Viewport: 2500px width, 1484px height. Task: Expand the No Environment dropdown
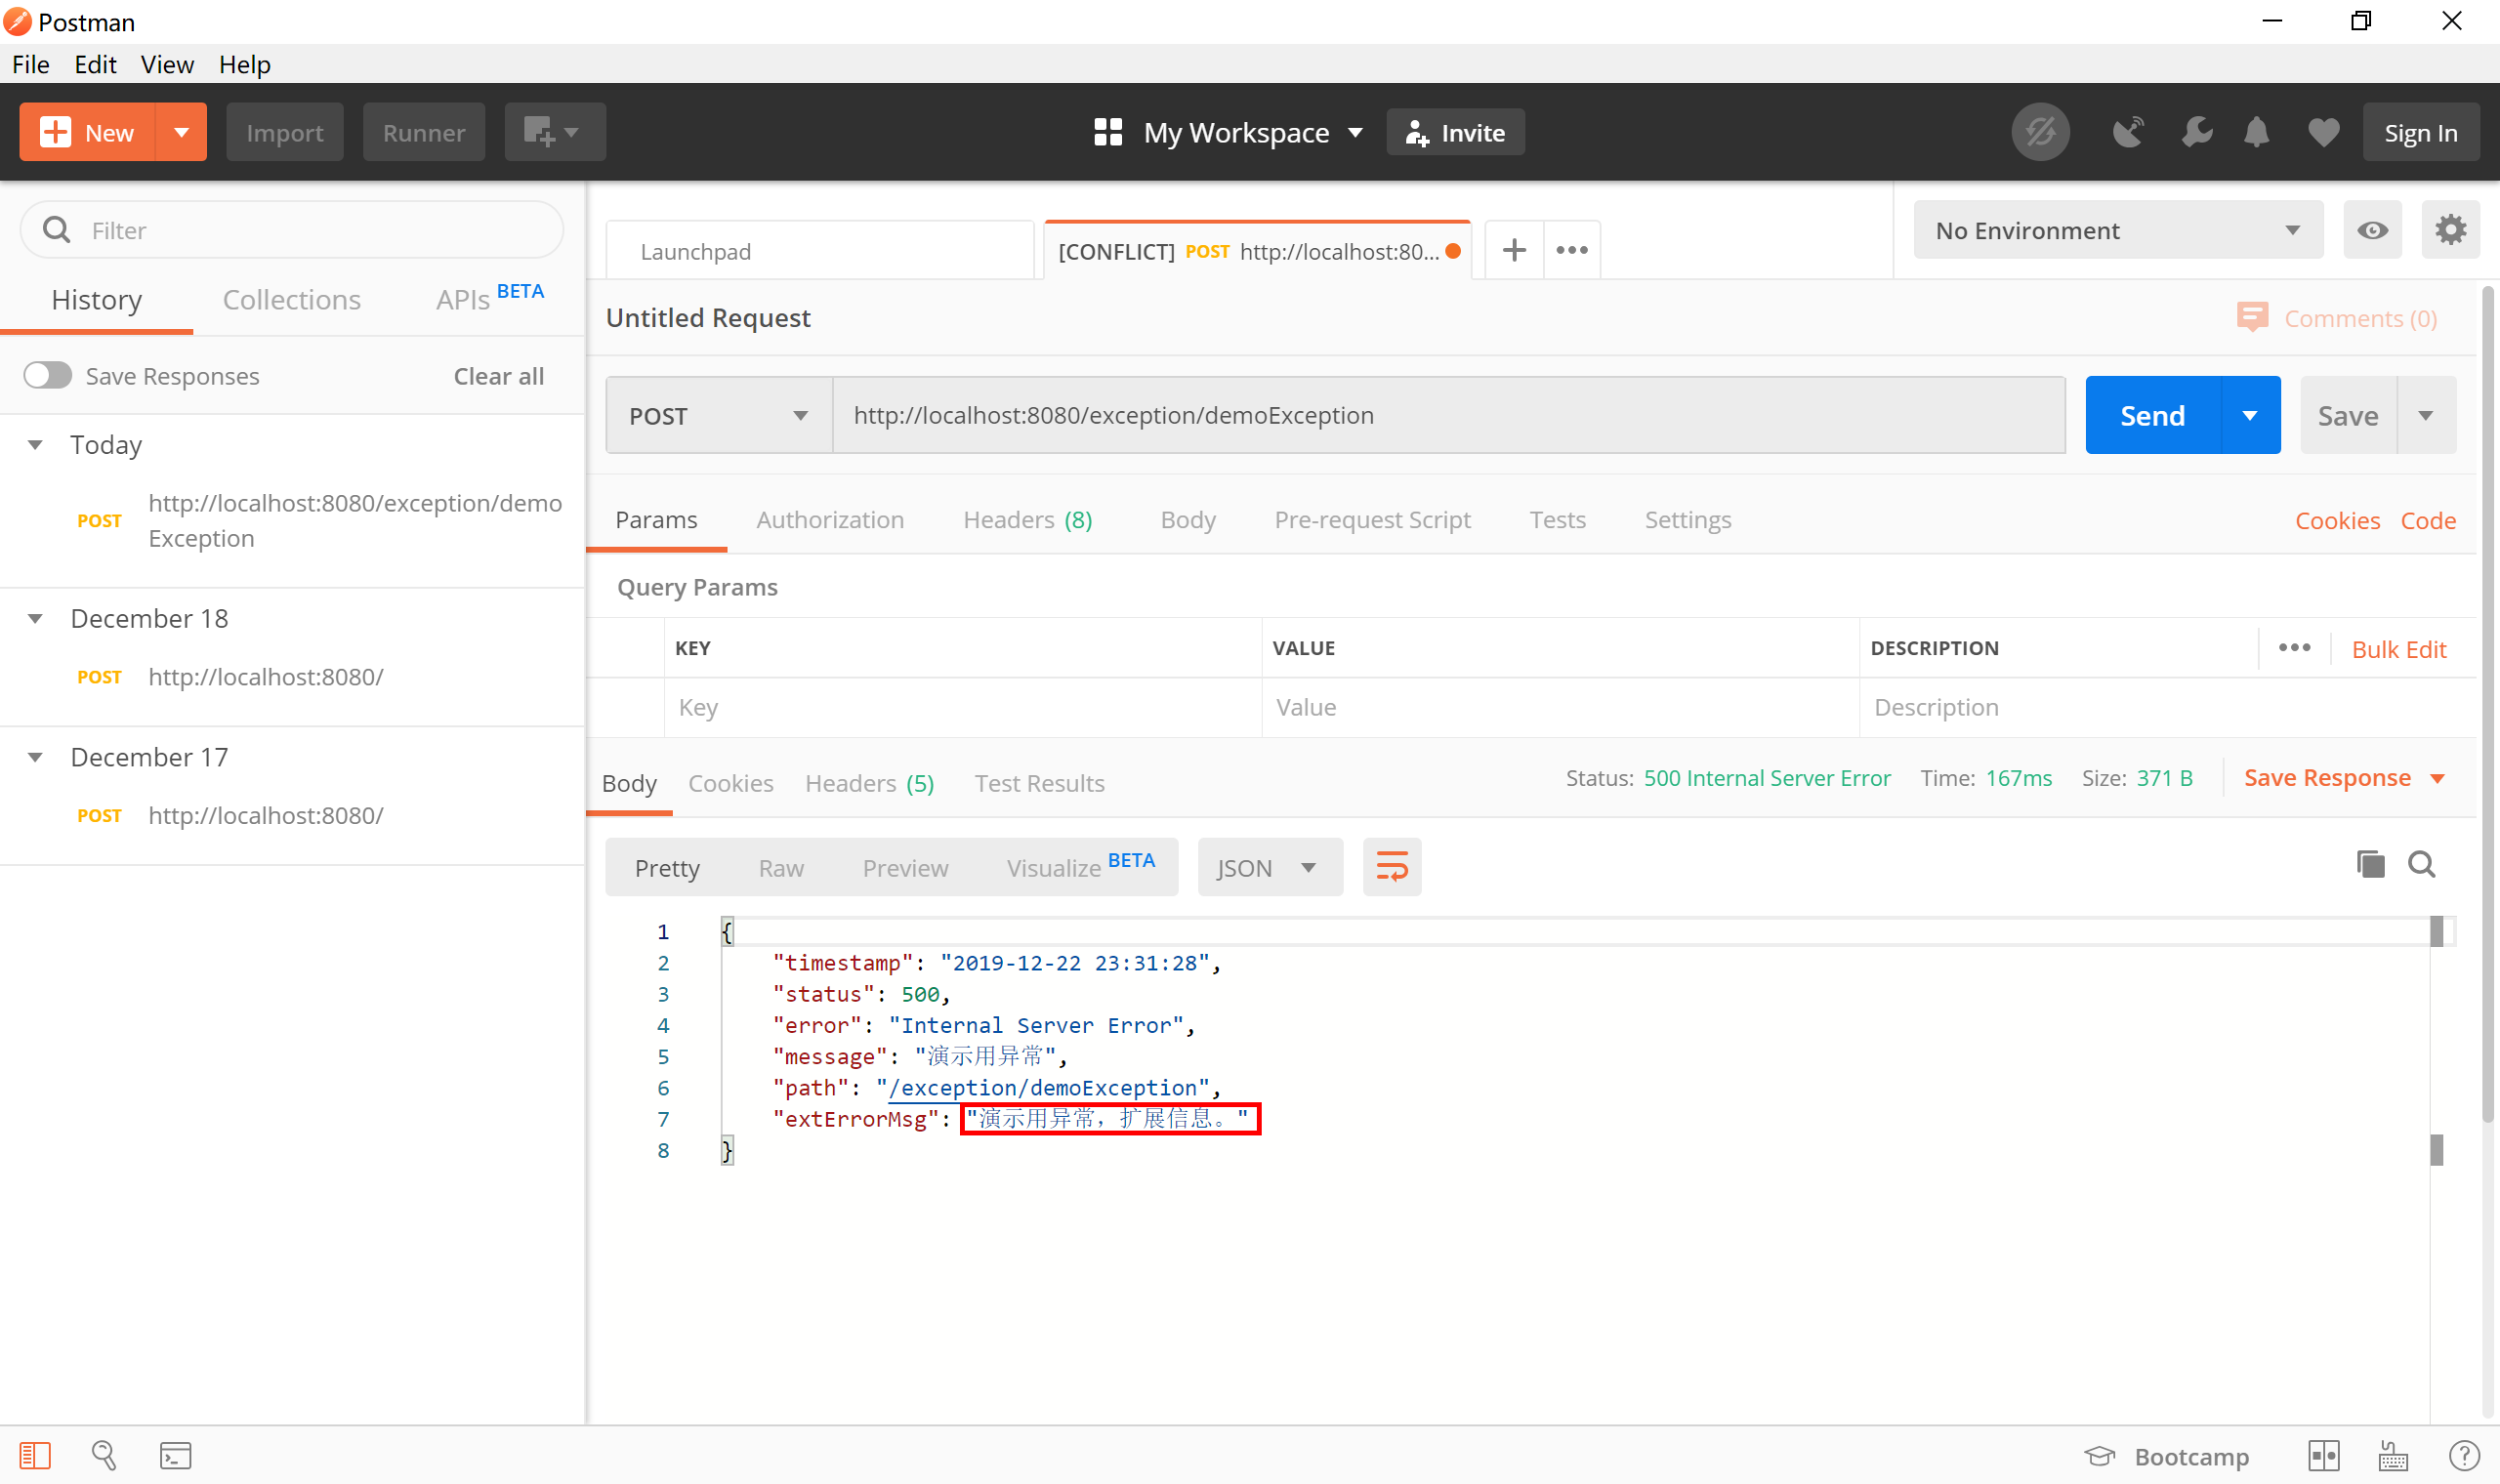[x=2117, y=231]
